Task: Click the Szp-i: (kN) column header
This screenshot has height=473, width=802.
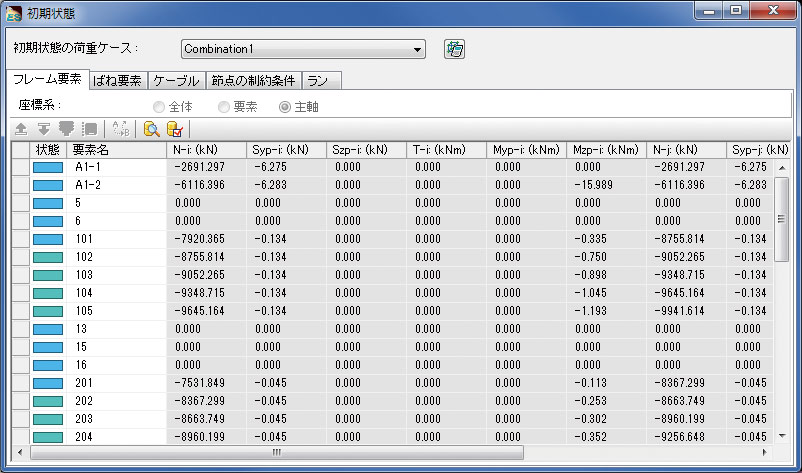Action: pos(366,150)
